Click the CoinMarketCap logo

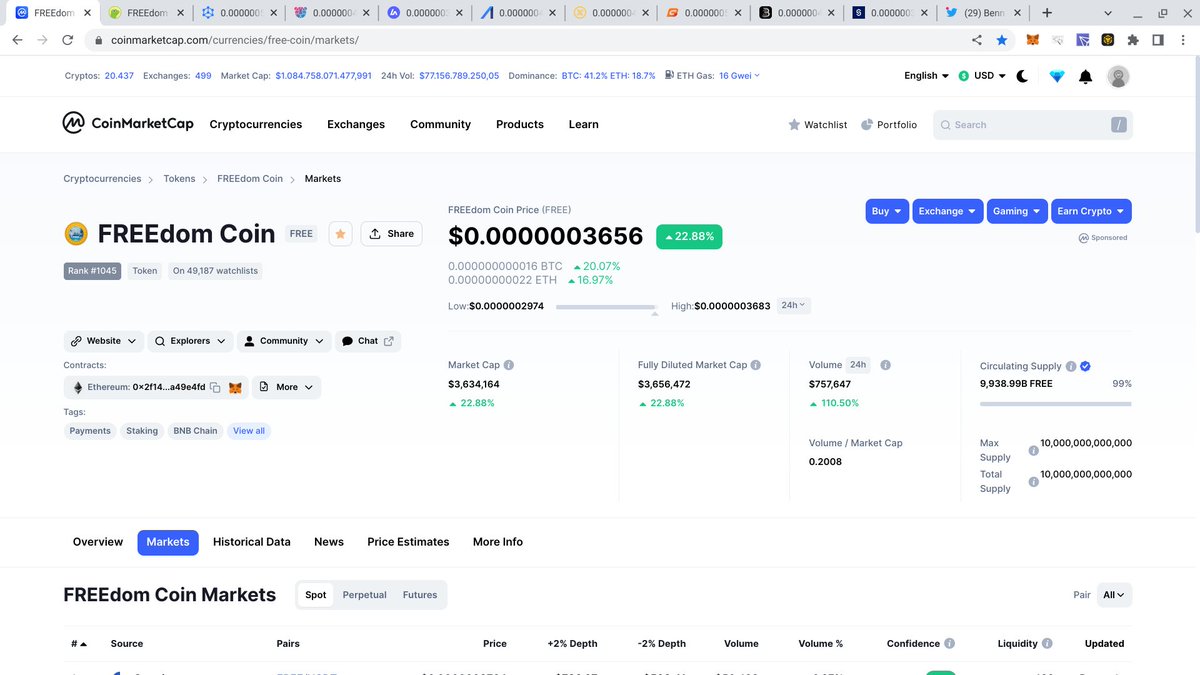click(128, 123)
